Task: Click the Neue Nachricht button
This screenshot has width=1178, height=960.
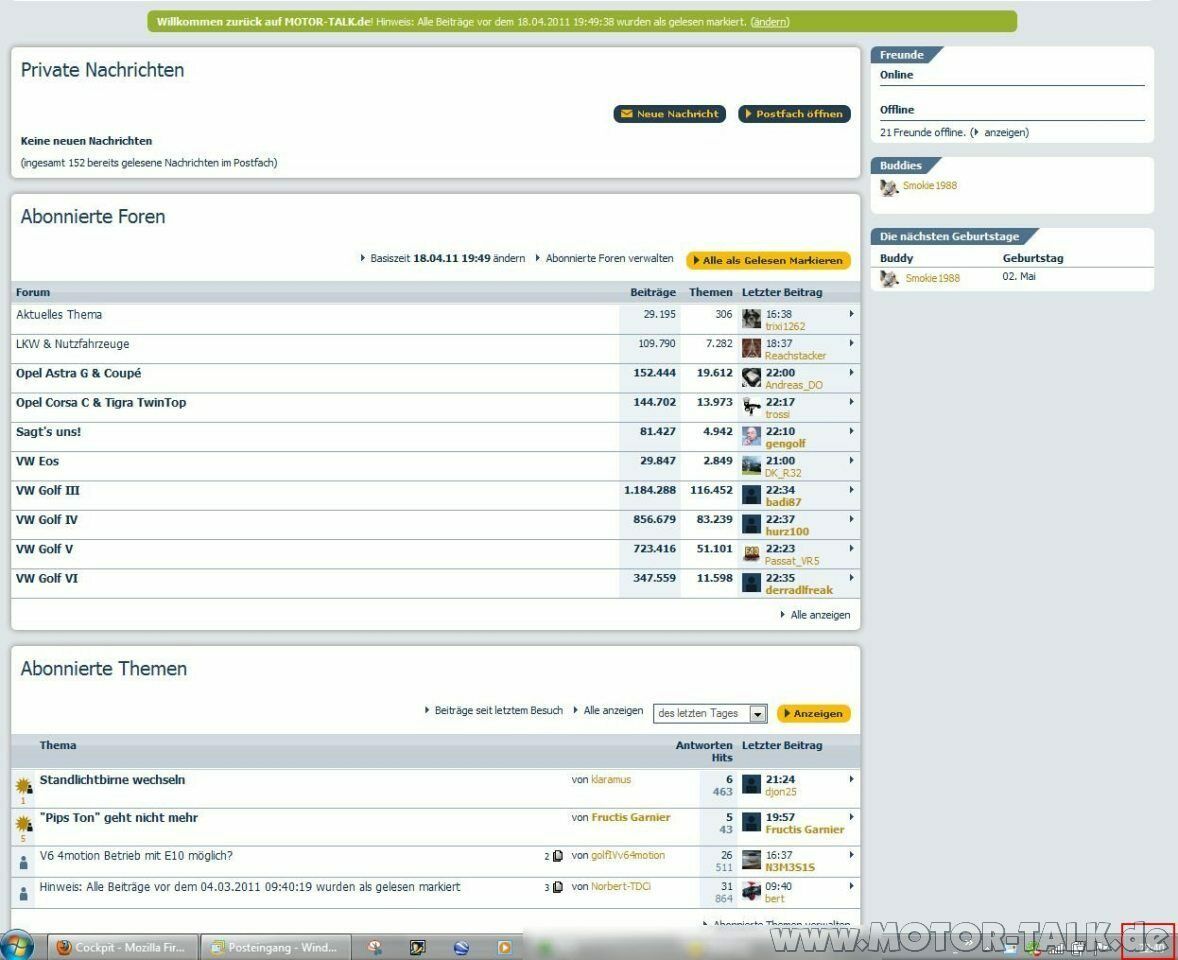Action: coord(669,114)
